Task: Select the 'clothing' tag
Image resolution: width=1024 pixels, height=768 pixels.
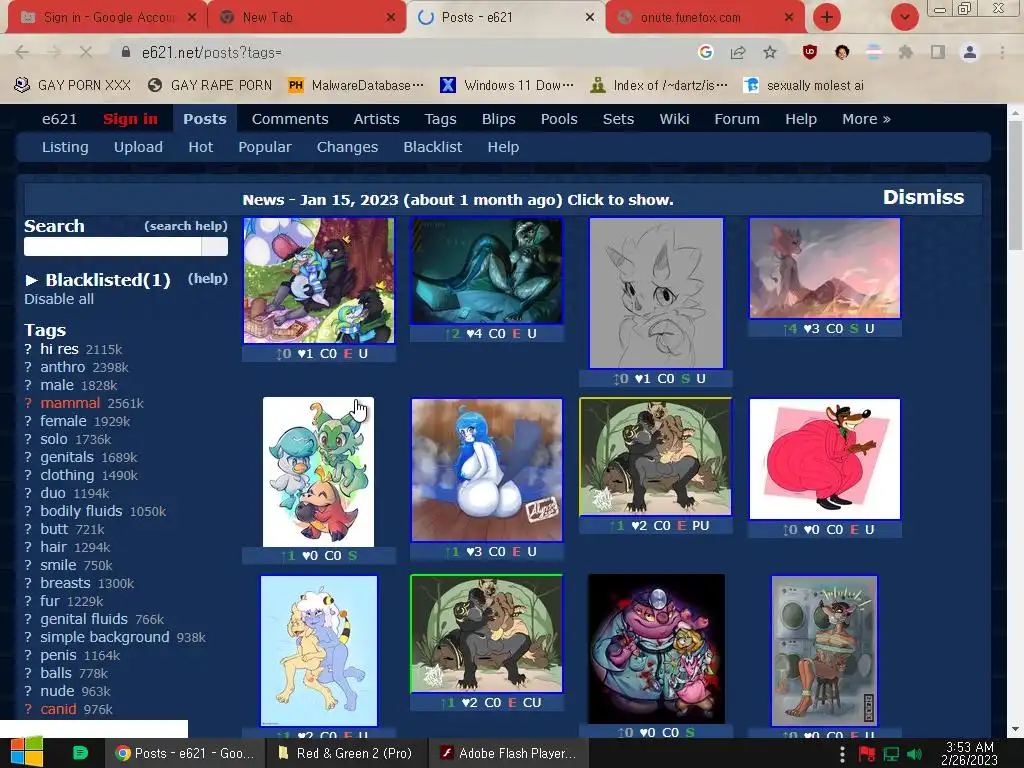Action: coord(67,475)
